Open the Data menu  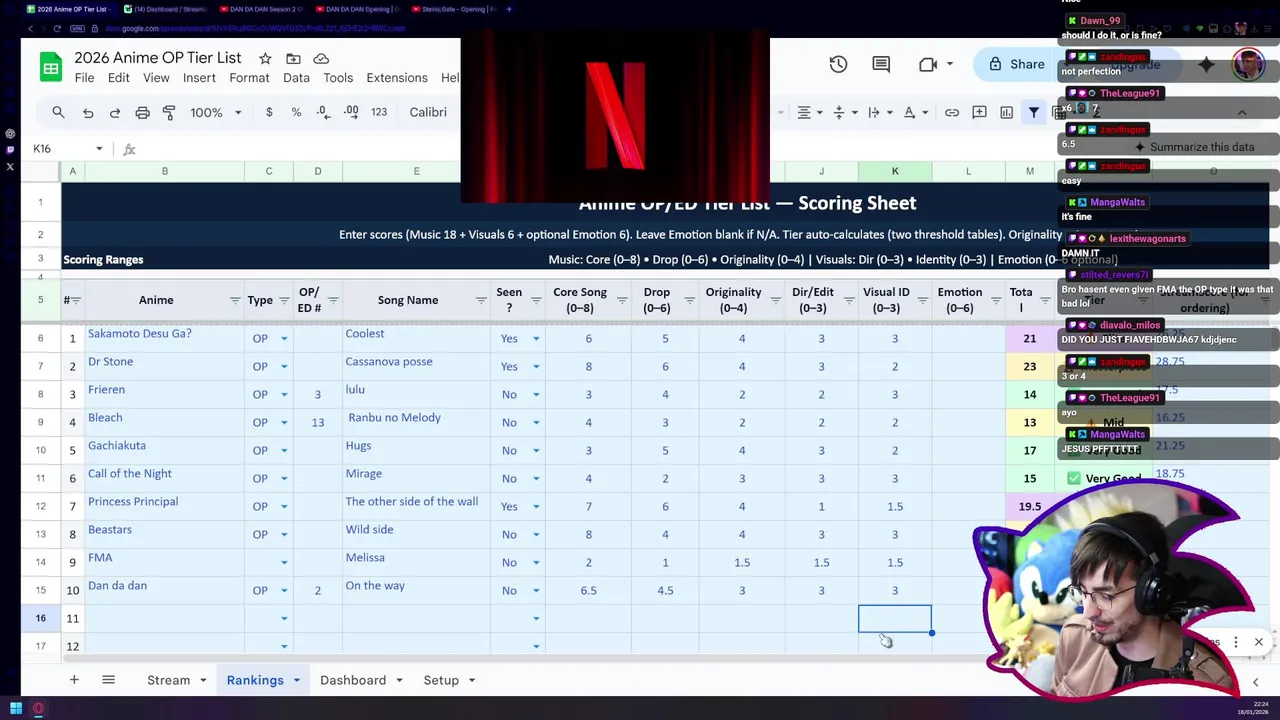coord(296,78)
